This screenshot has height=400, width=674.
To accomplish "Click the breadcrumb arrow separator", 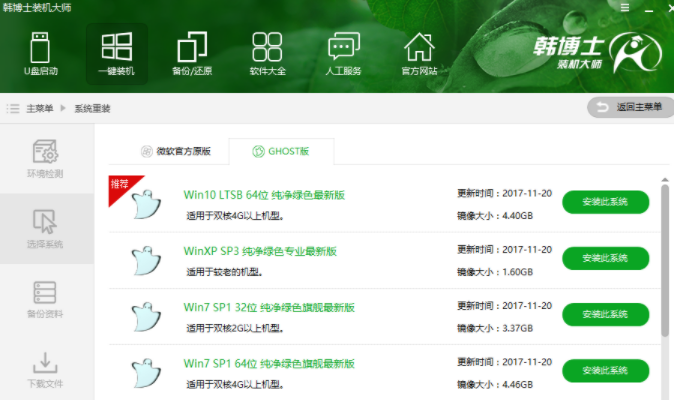I will coord(63,108).
